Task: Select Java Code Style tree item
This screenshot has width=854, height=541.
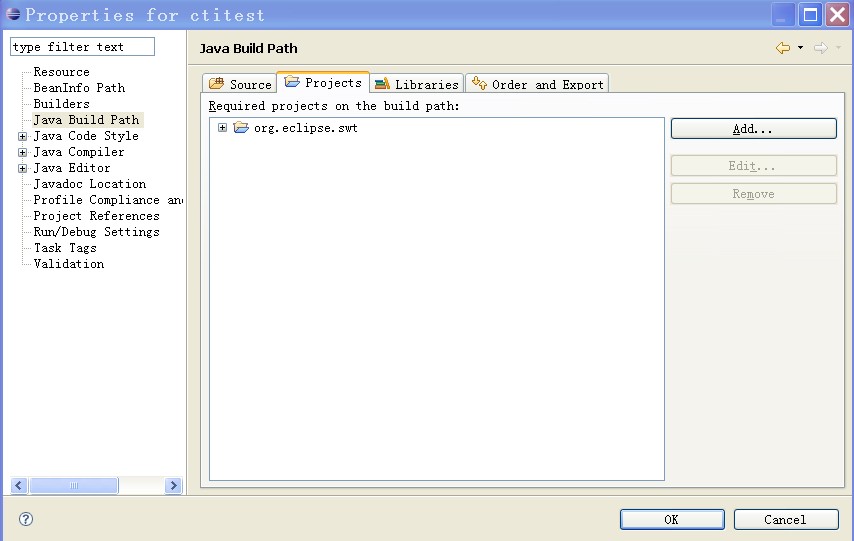Action: click(86, 136)
